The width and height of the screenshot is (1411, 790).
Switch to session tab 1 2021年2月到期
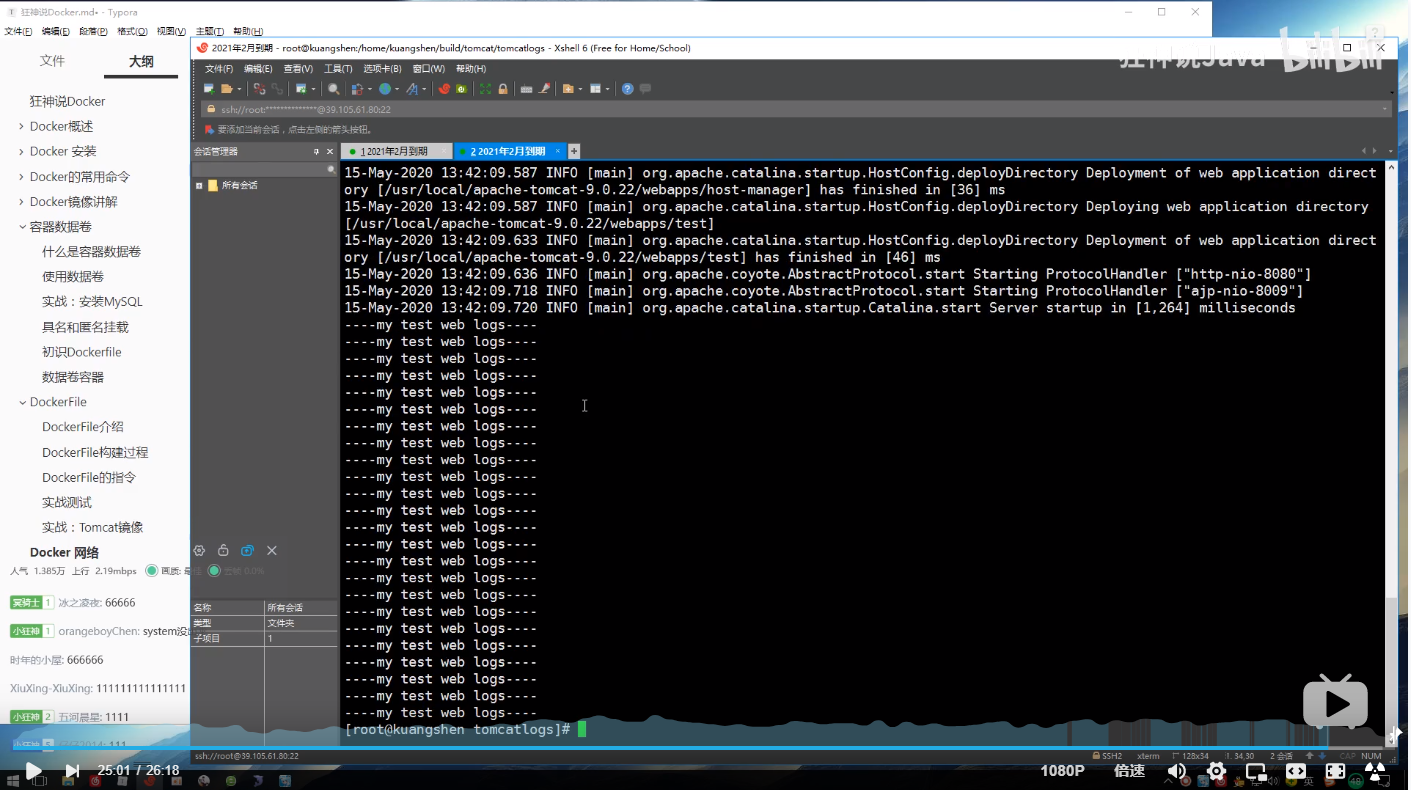395,151
